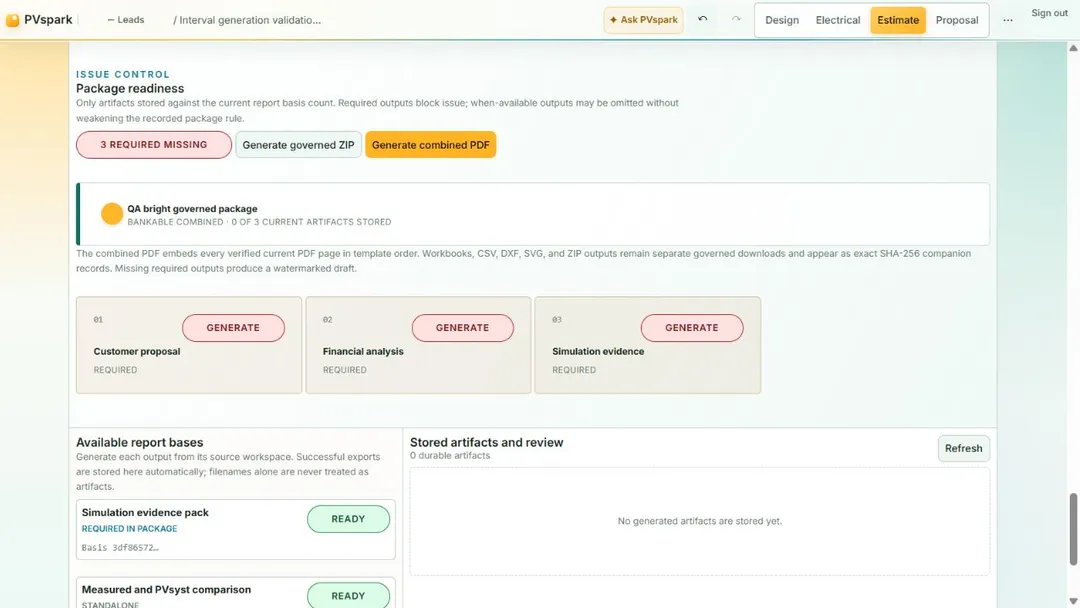Click Required in Package label
Screen dimensions: 1080x608
(129, 529)
